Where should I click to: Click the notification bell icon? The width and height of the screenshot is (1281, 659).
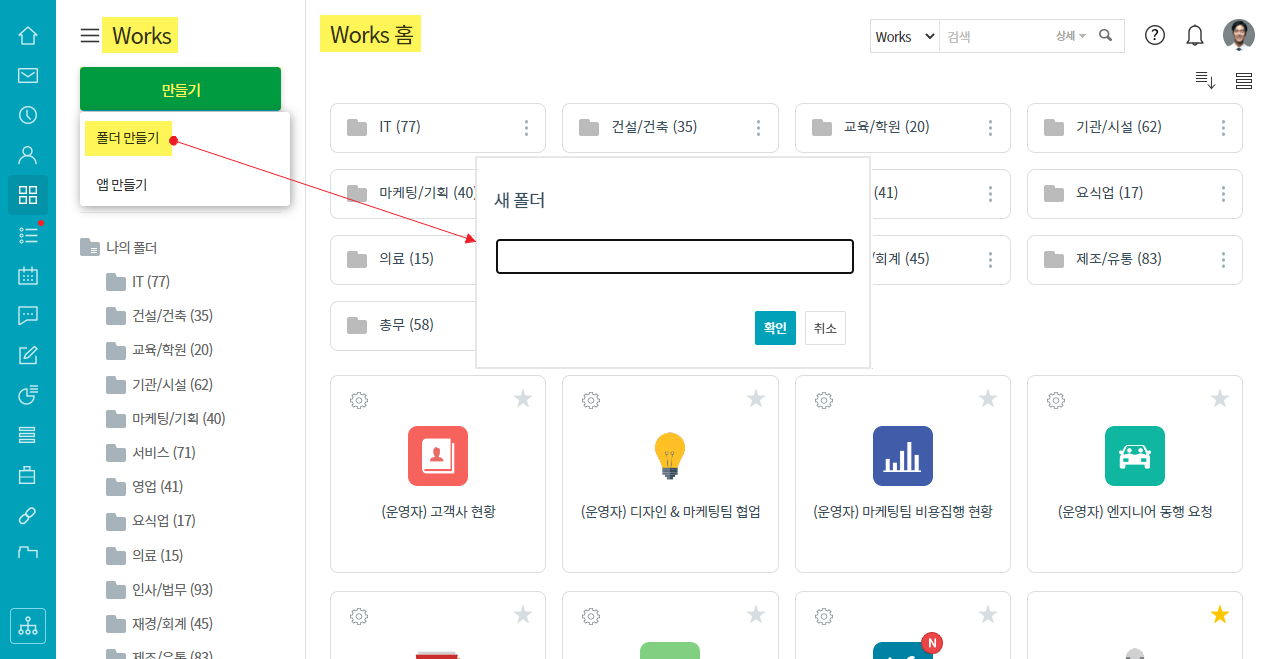(x=1195, y=36)
